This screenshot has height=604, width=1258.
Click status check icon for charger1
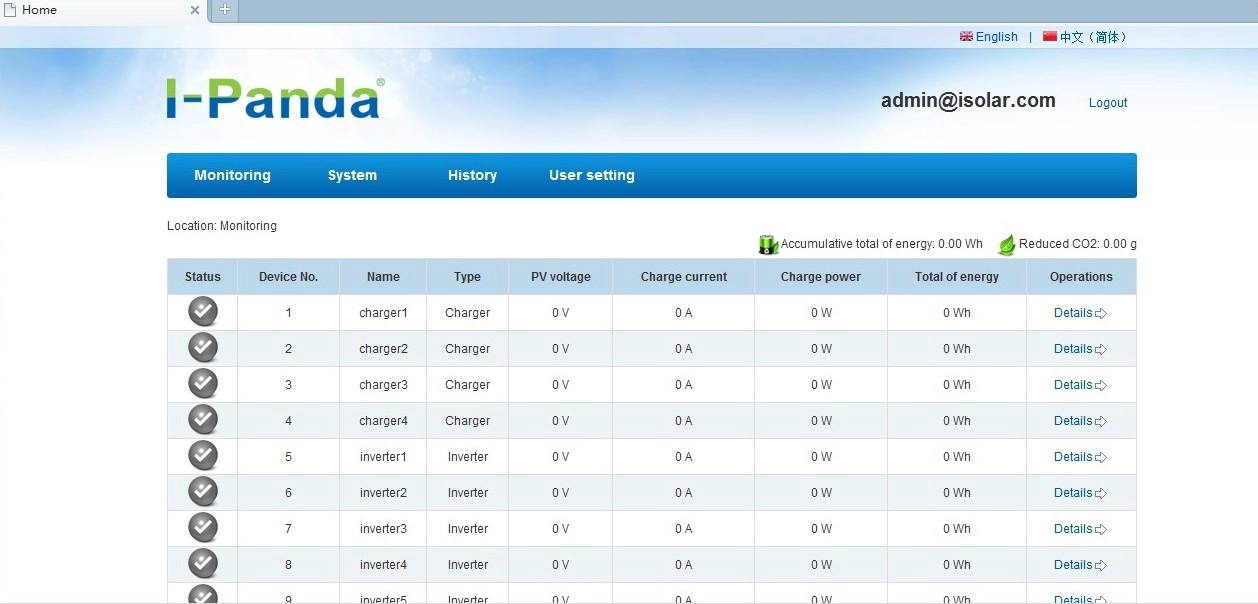(203, 312)
